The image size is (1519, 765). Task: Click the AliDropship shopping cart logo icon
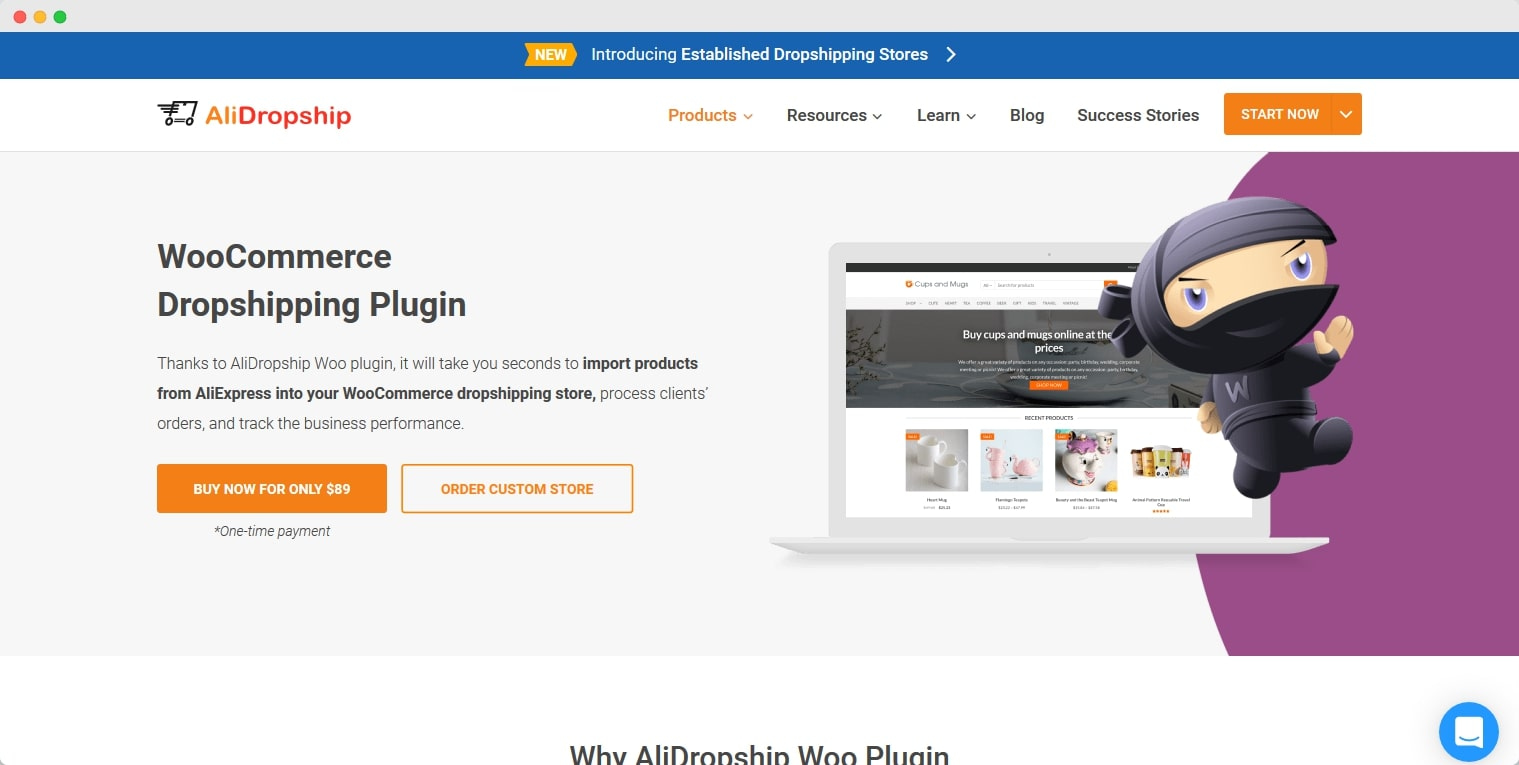pyautogui.click(x=177, y=114)
